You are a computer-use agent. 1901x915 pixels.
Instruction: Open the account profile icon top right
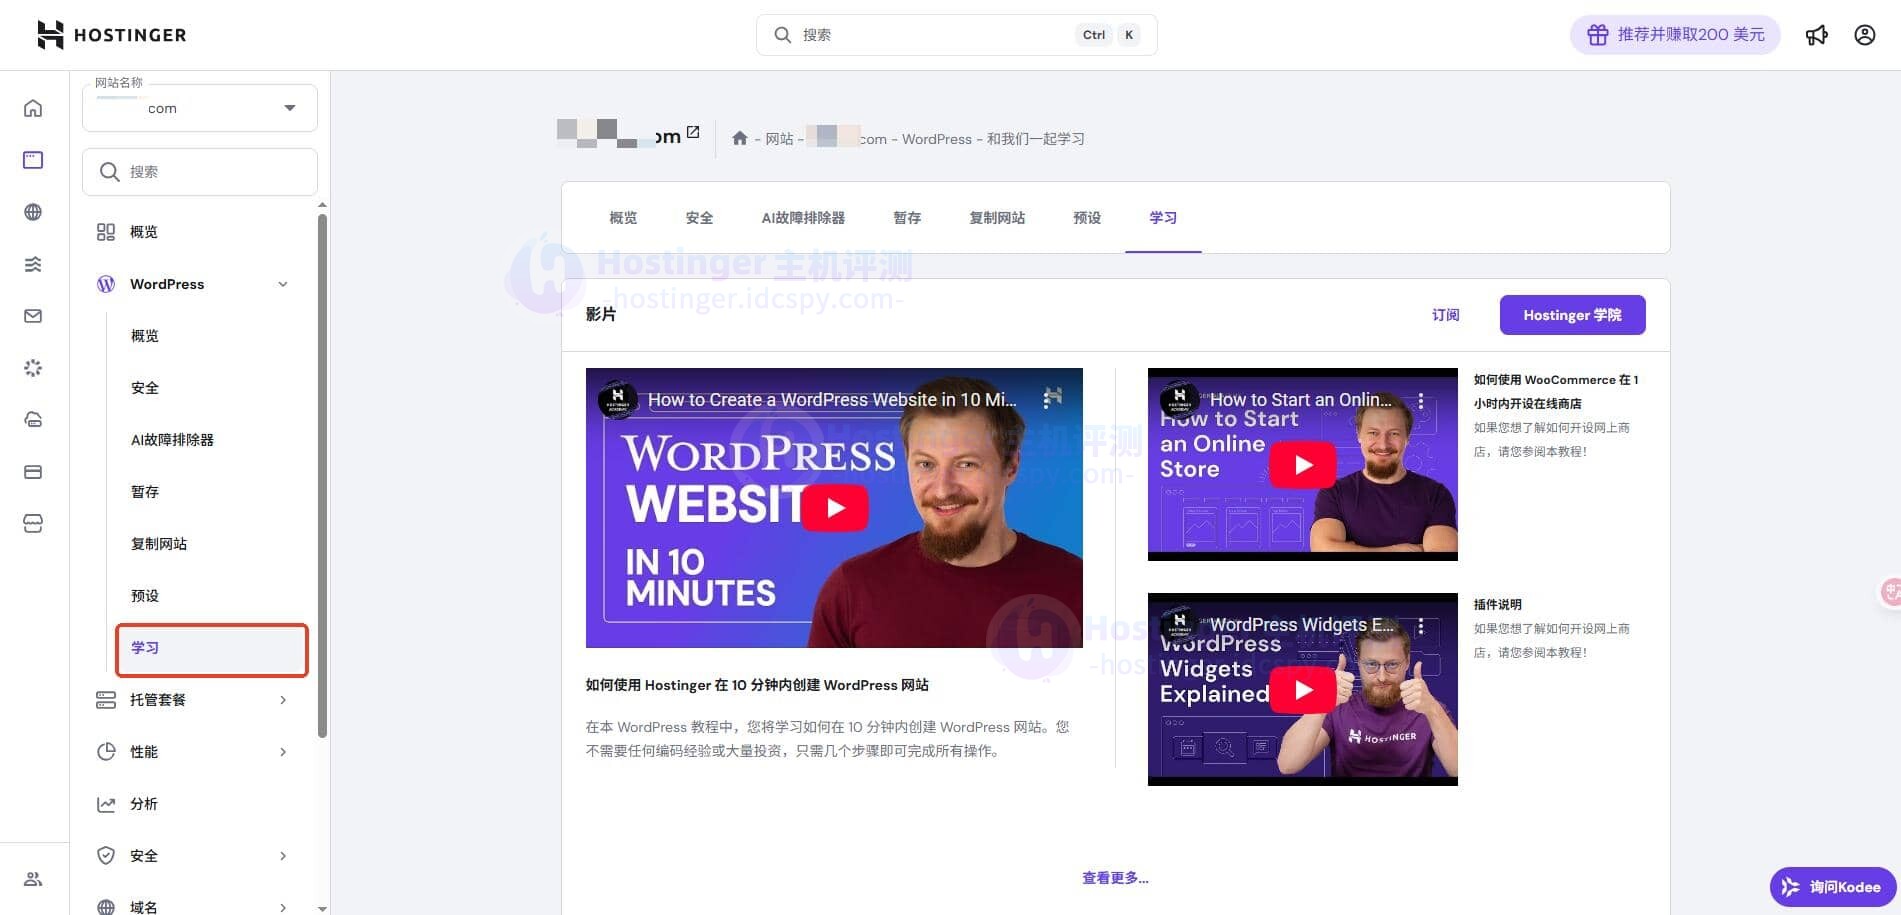coord(1864,34)
